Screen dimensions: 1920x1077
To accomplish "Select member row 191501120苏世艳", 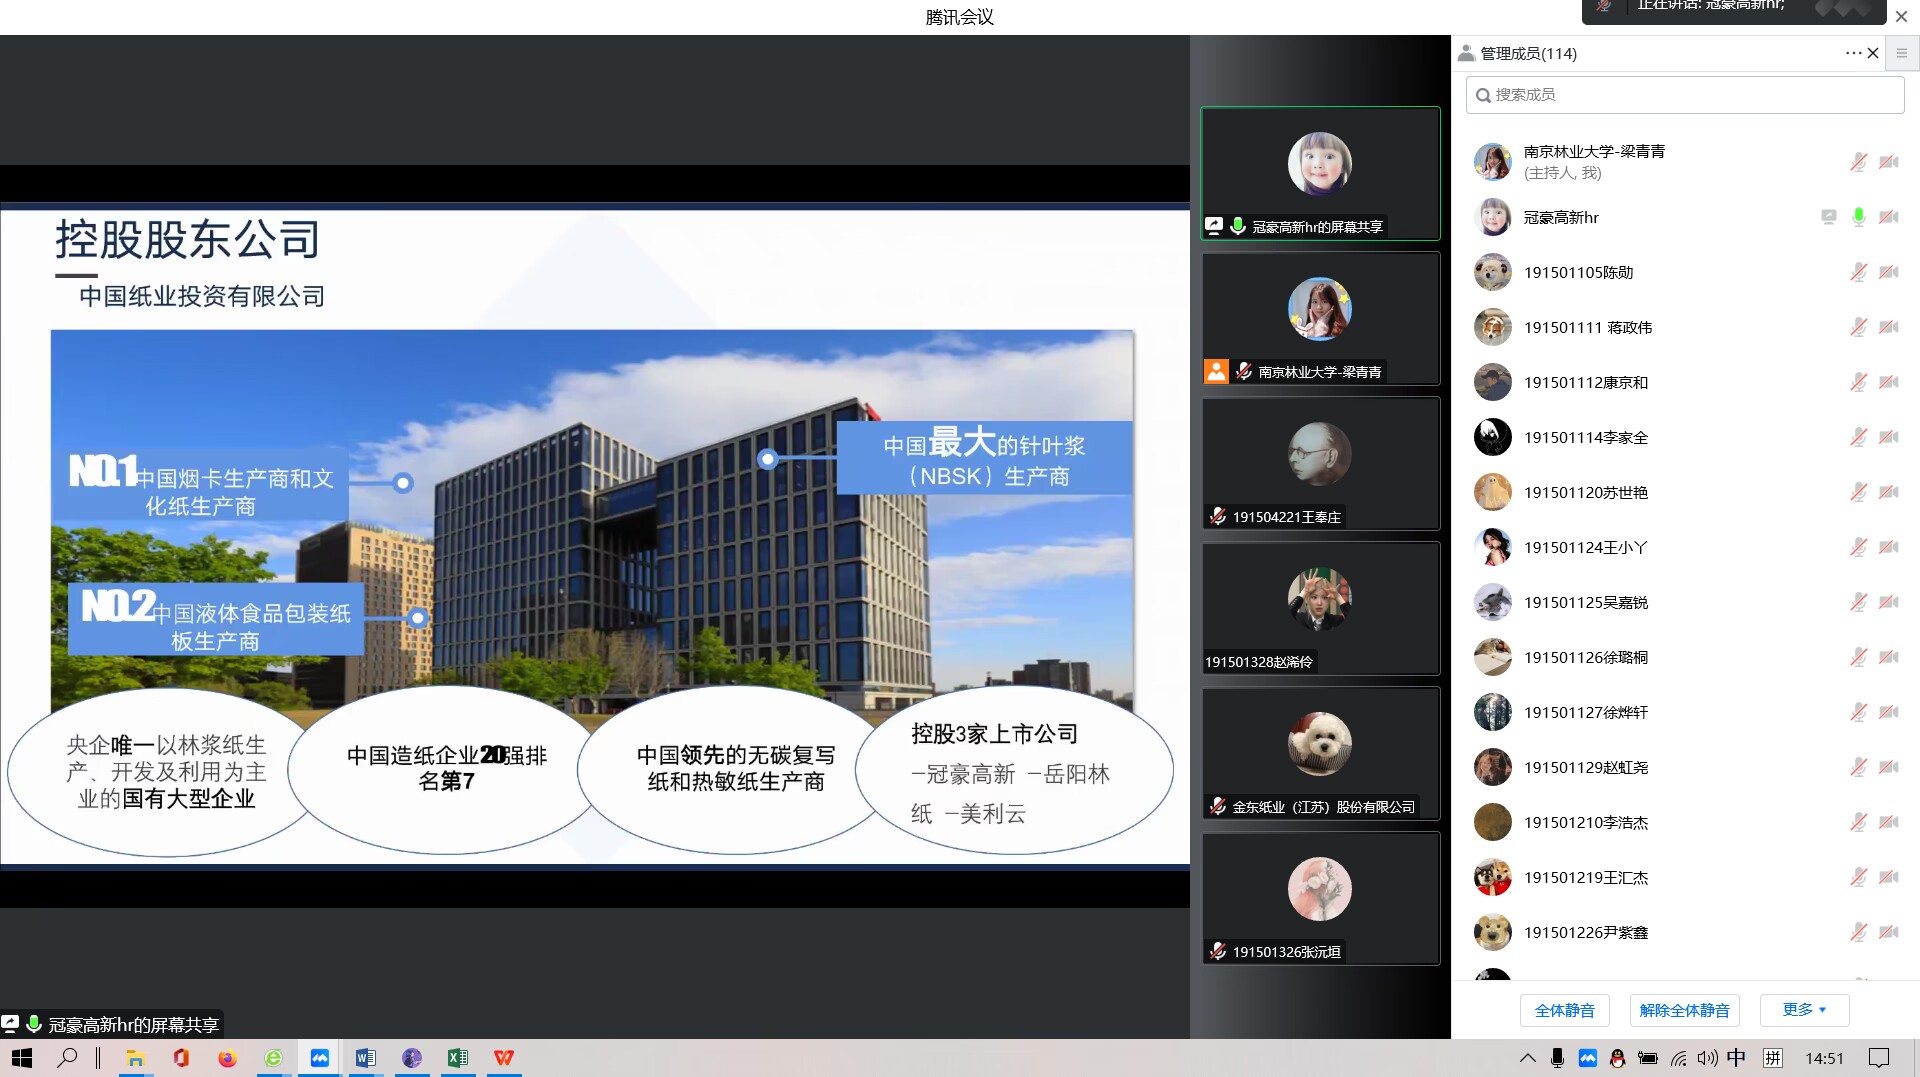I will coord(1685,492).
